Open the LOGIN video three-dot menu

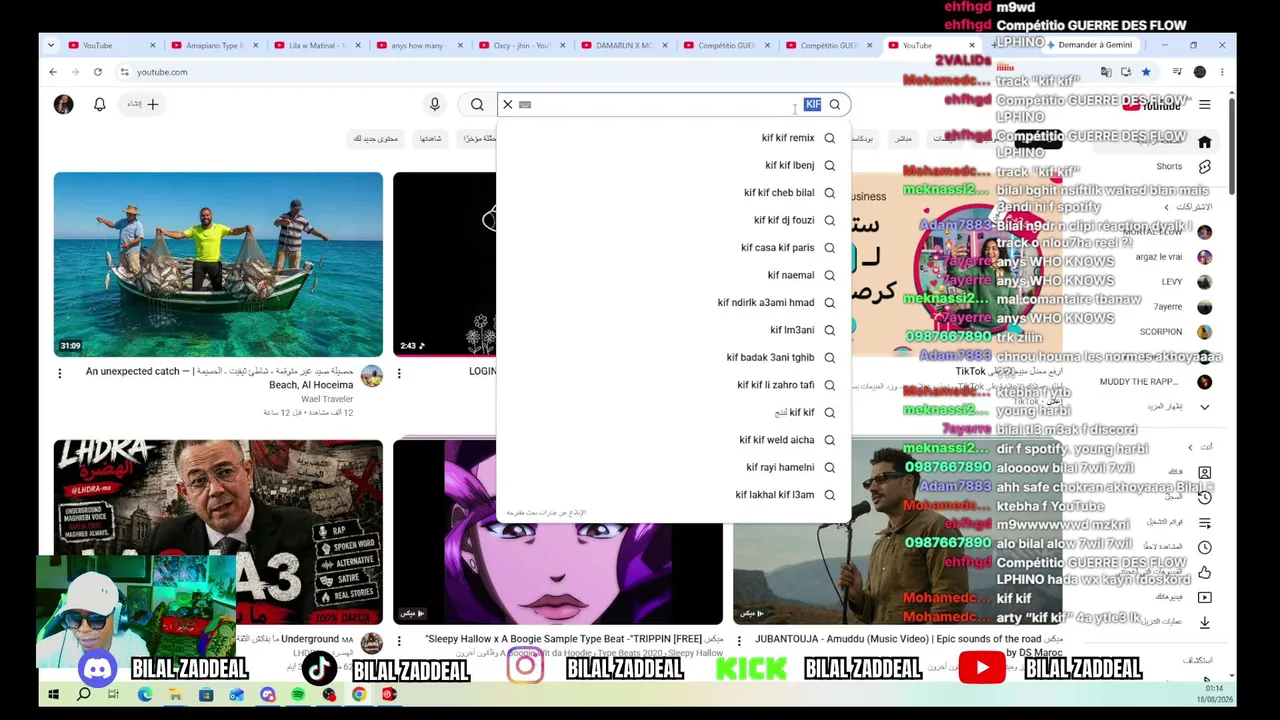[399, 373]
